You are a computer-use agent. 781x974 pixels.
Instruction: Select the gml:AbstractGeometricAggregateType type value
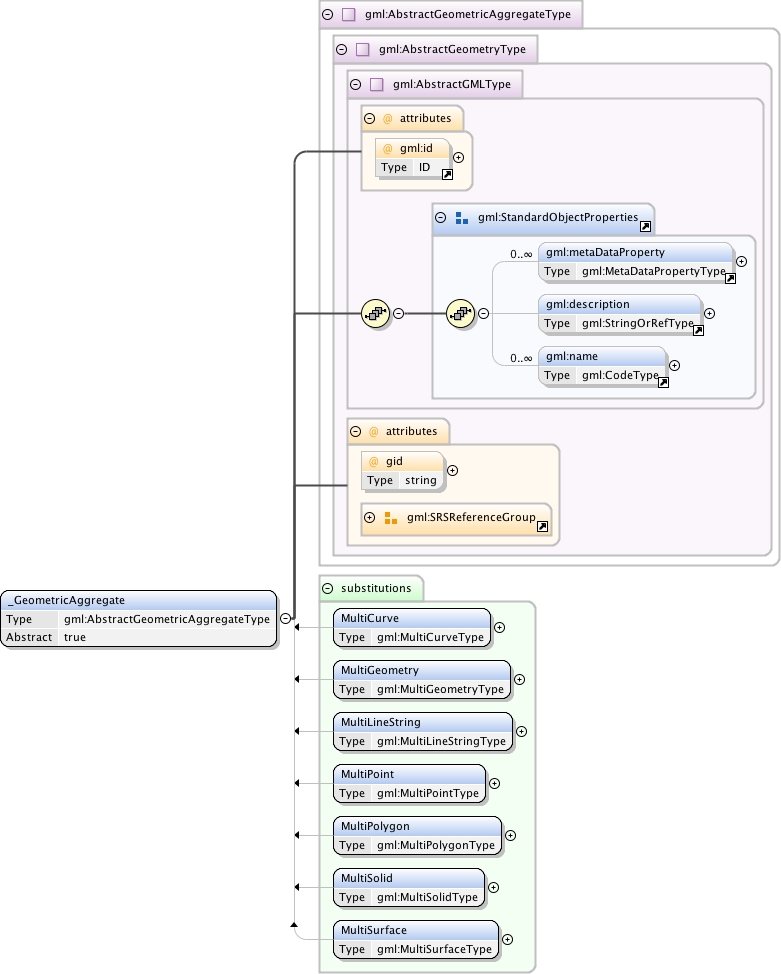click(167, 619)
